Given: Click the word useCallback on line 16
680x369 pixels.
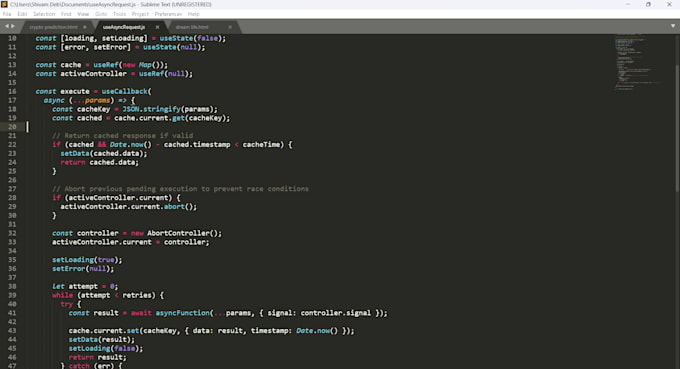Looking at the screenshot, I should (124, 91).
